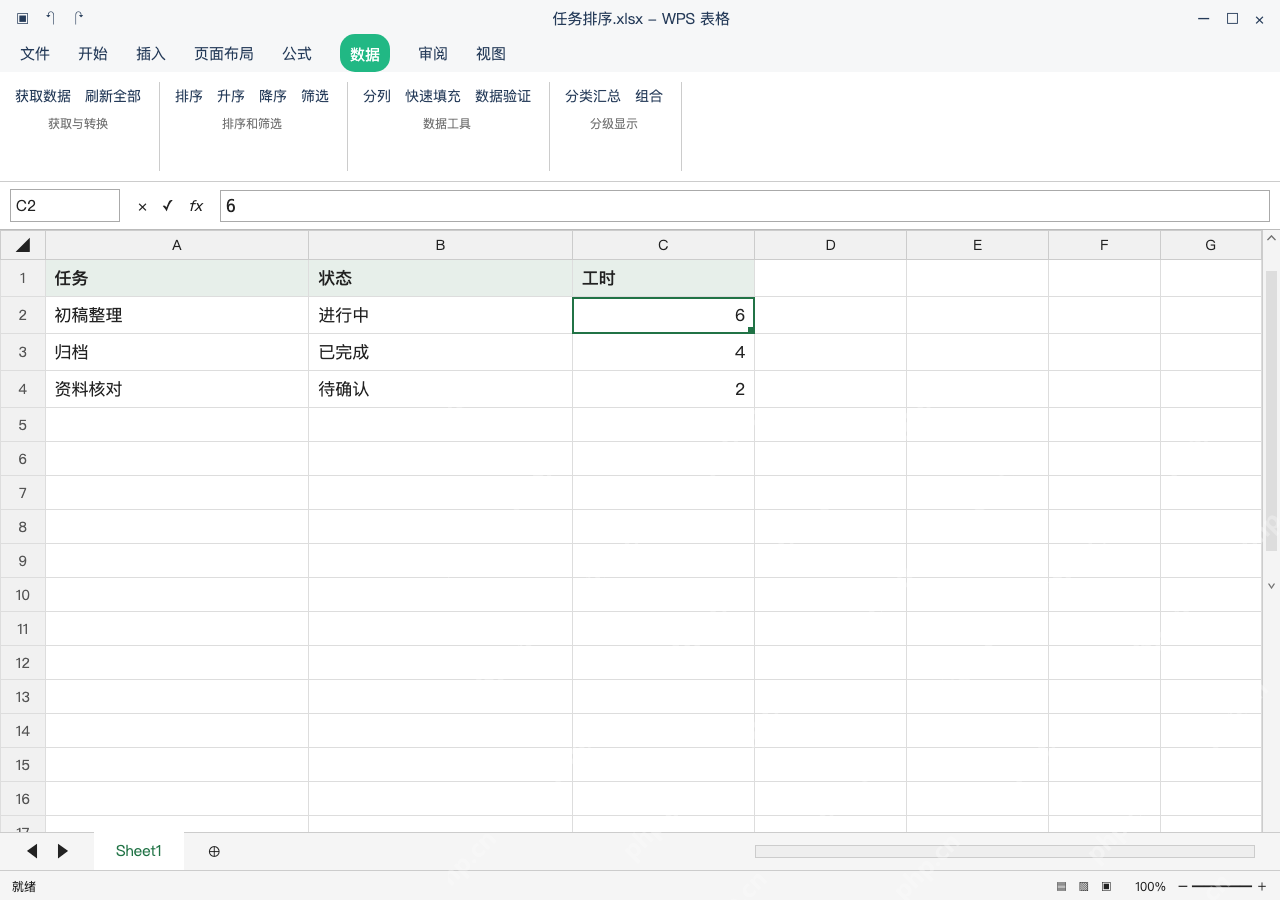Switch to the 公式 tab
The image size is (1280, 900).
pyautogui.click(x=297, y=54)
